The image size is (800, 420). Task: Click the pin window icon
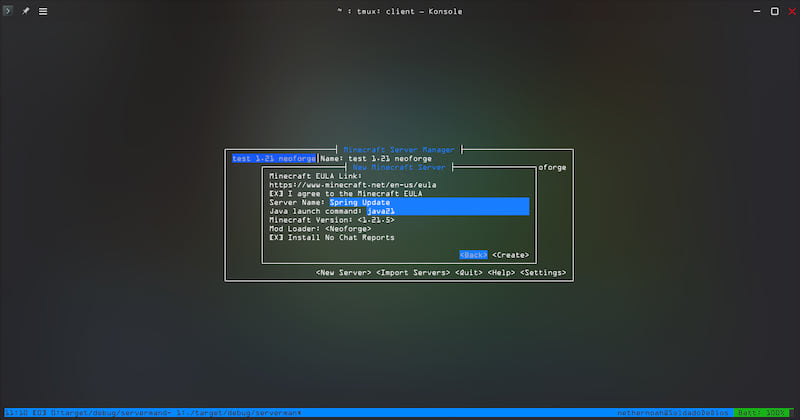26,10
